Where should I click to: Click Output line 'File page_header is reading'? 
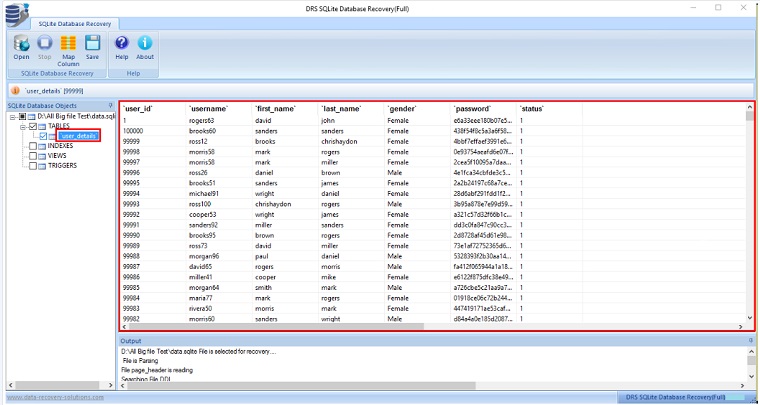click(157, 370)
